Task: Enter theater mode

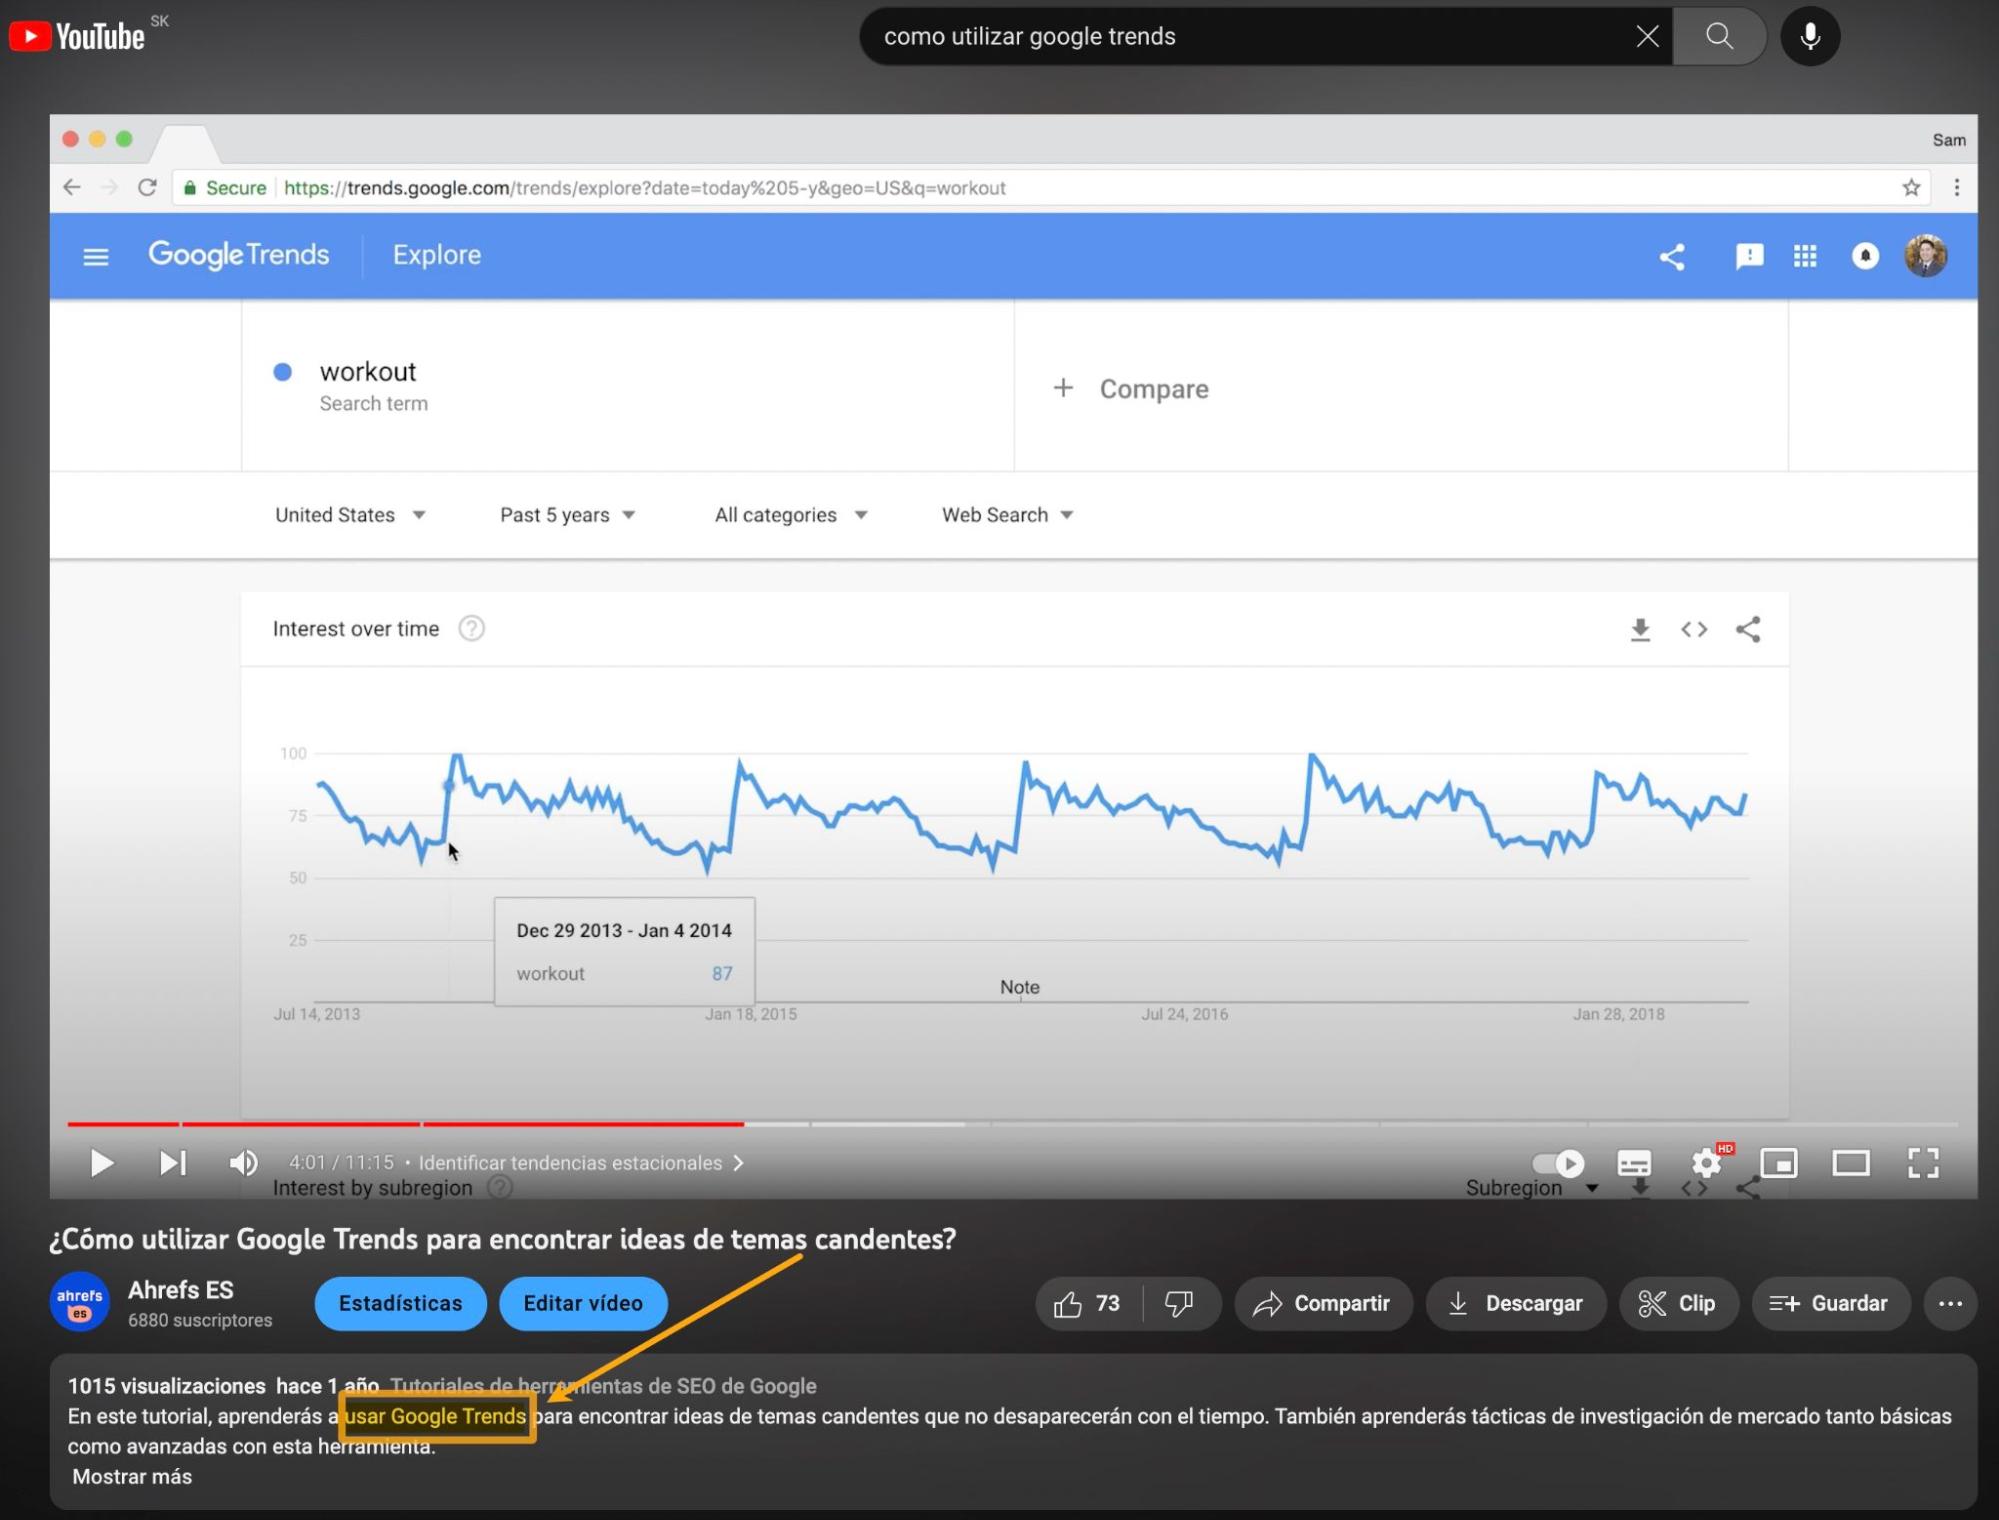Action: pyautogui.click(x=1851, y=1163)
